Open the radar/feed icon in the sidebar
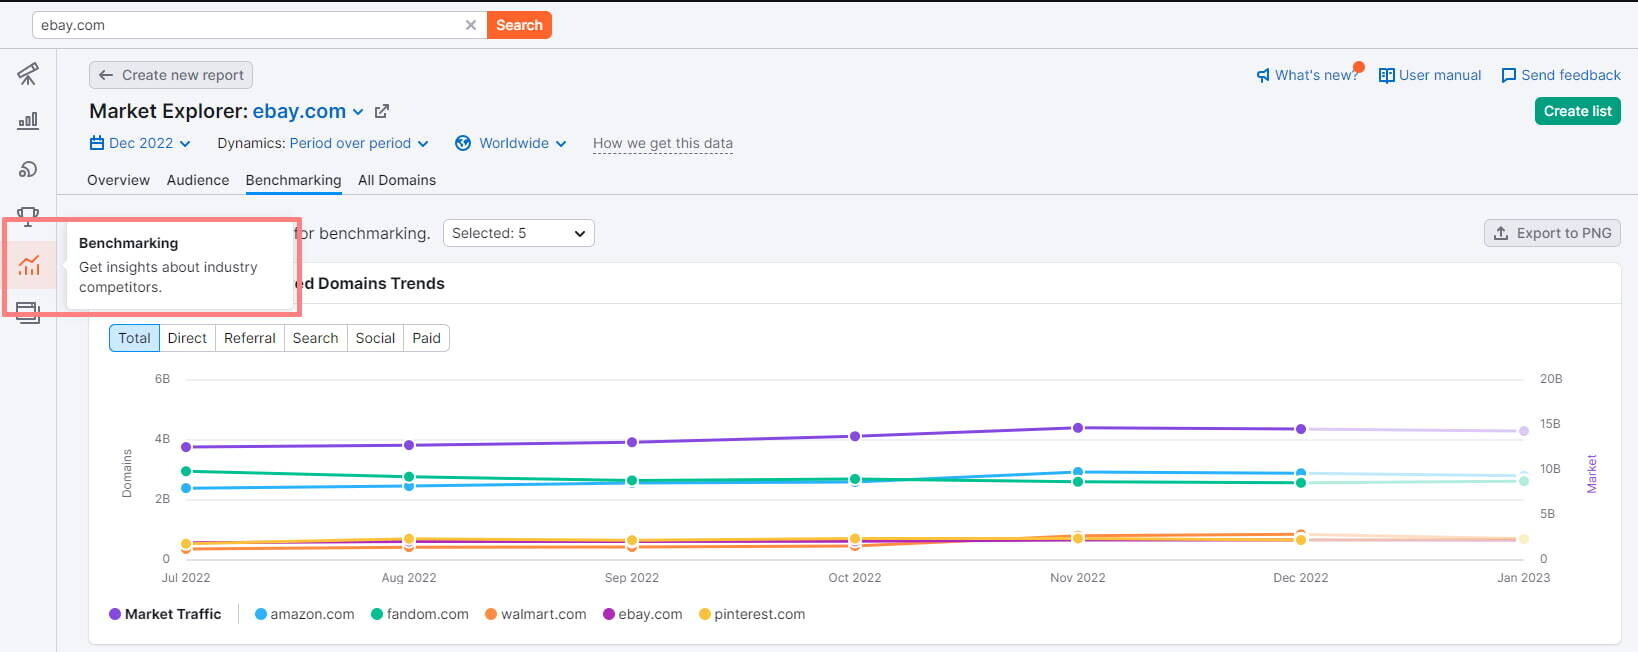1638x652 pixels. [28, 169]
